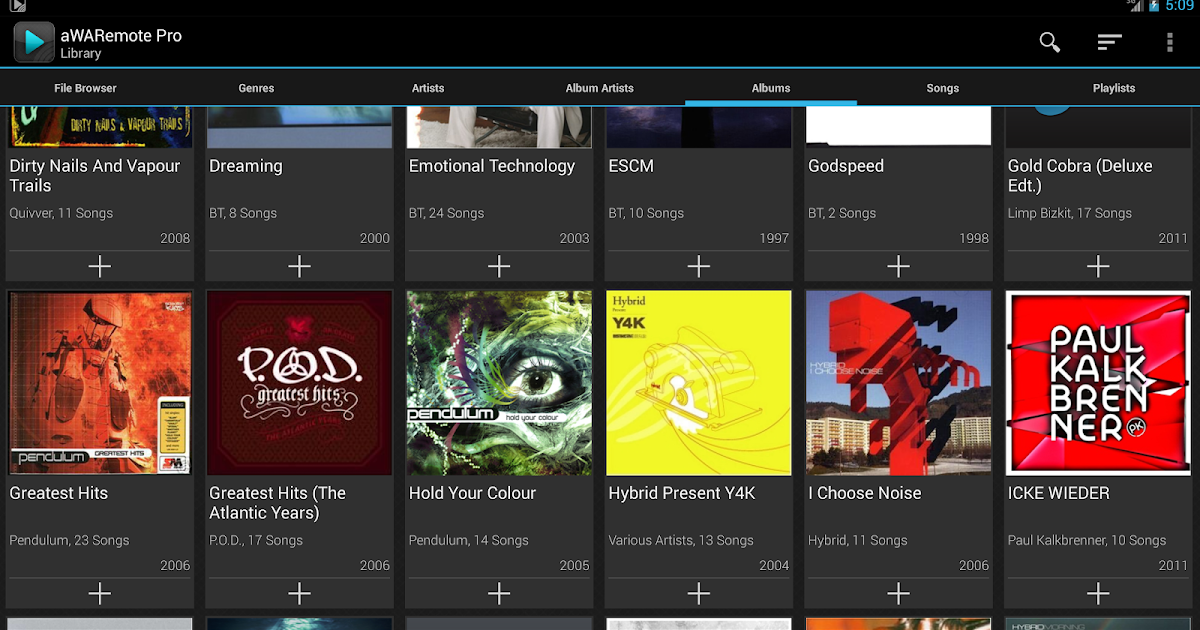1200x630 pixels.
Task: Add Dirty Nails And Vapour Trails album with plus
Action: (x=99, y=266)
